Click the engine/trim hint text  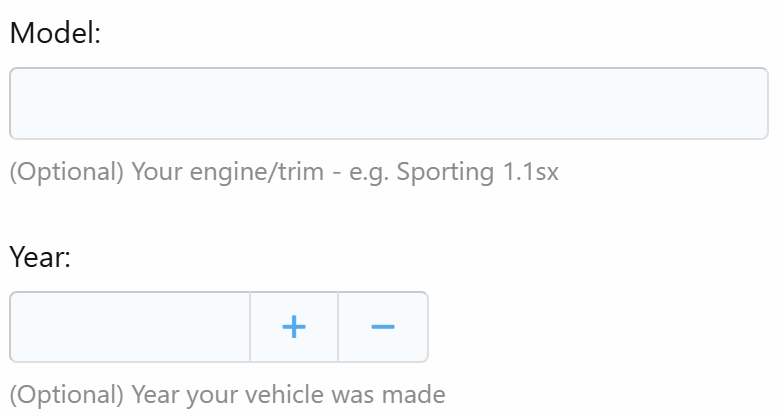[x=284, y=172]
